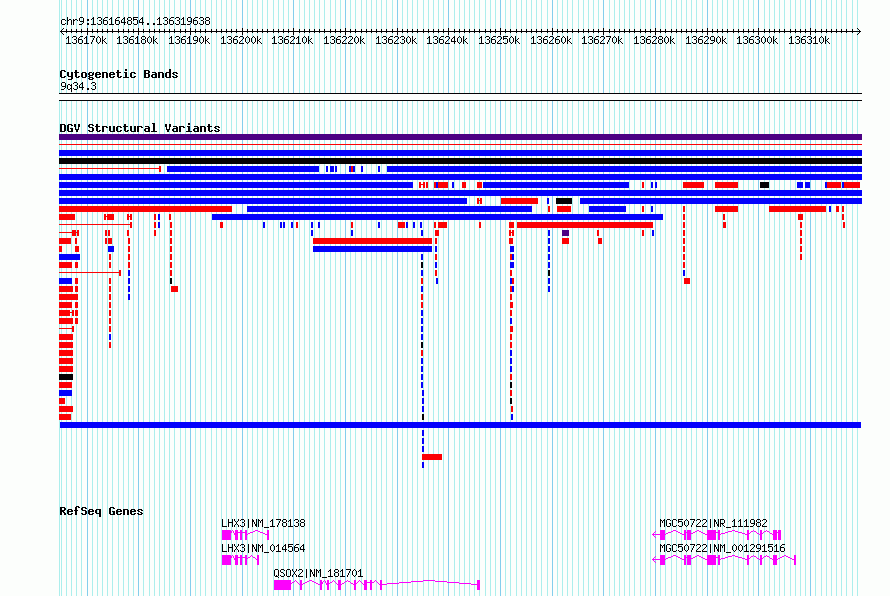Click the 136310k ruler tick label
890x596 pixels.
pyautogui.click(x=809, y=40)
